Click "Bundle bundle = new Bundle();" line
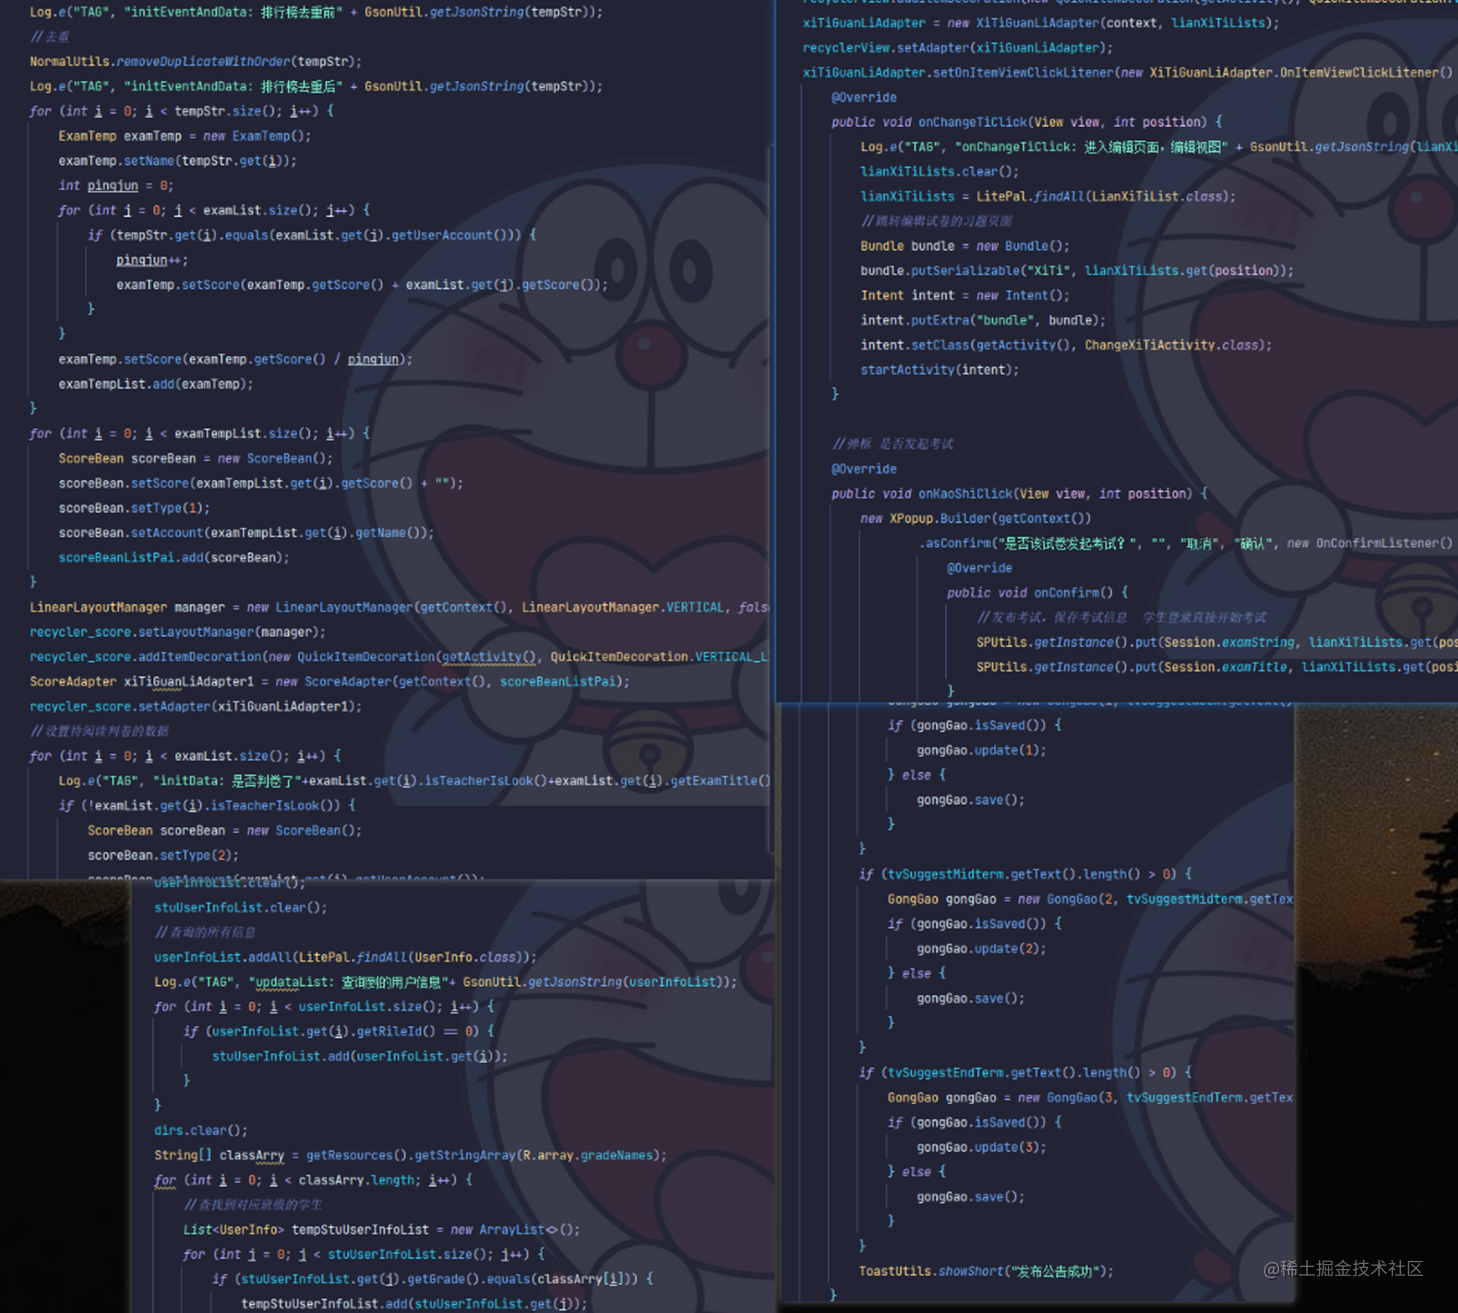This screenshot has width=1458, height=1313. coord(965,246)
